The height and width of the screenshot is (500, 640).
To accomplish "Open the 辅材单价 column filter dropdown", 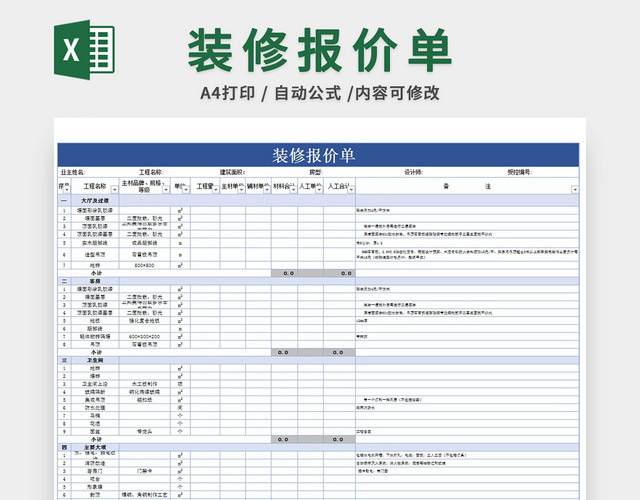I will 267,190.
